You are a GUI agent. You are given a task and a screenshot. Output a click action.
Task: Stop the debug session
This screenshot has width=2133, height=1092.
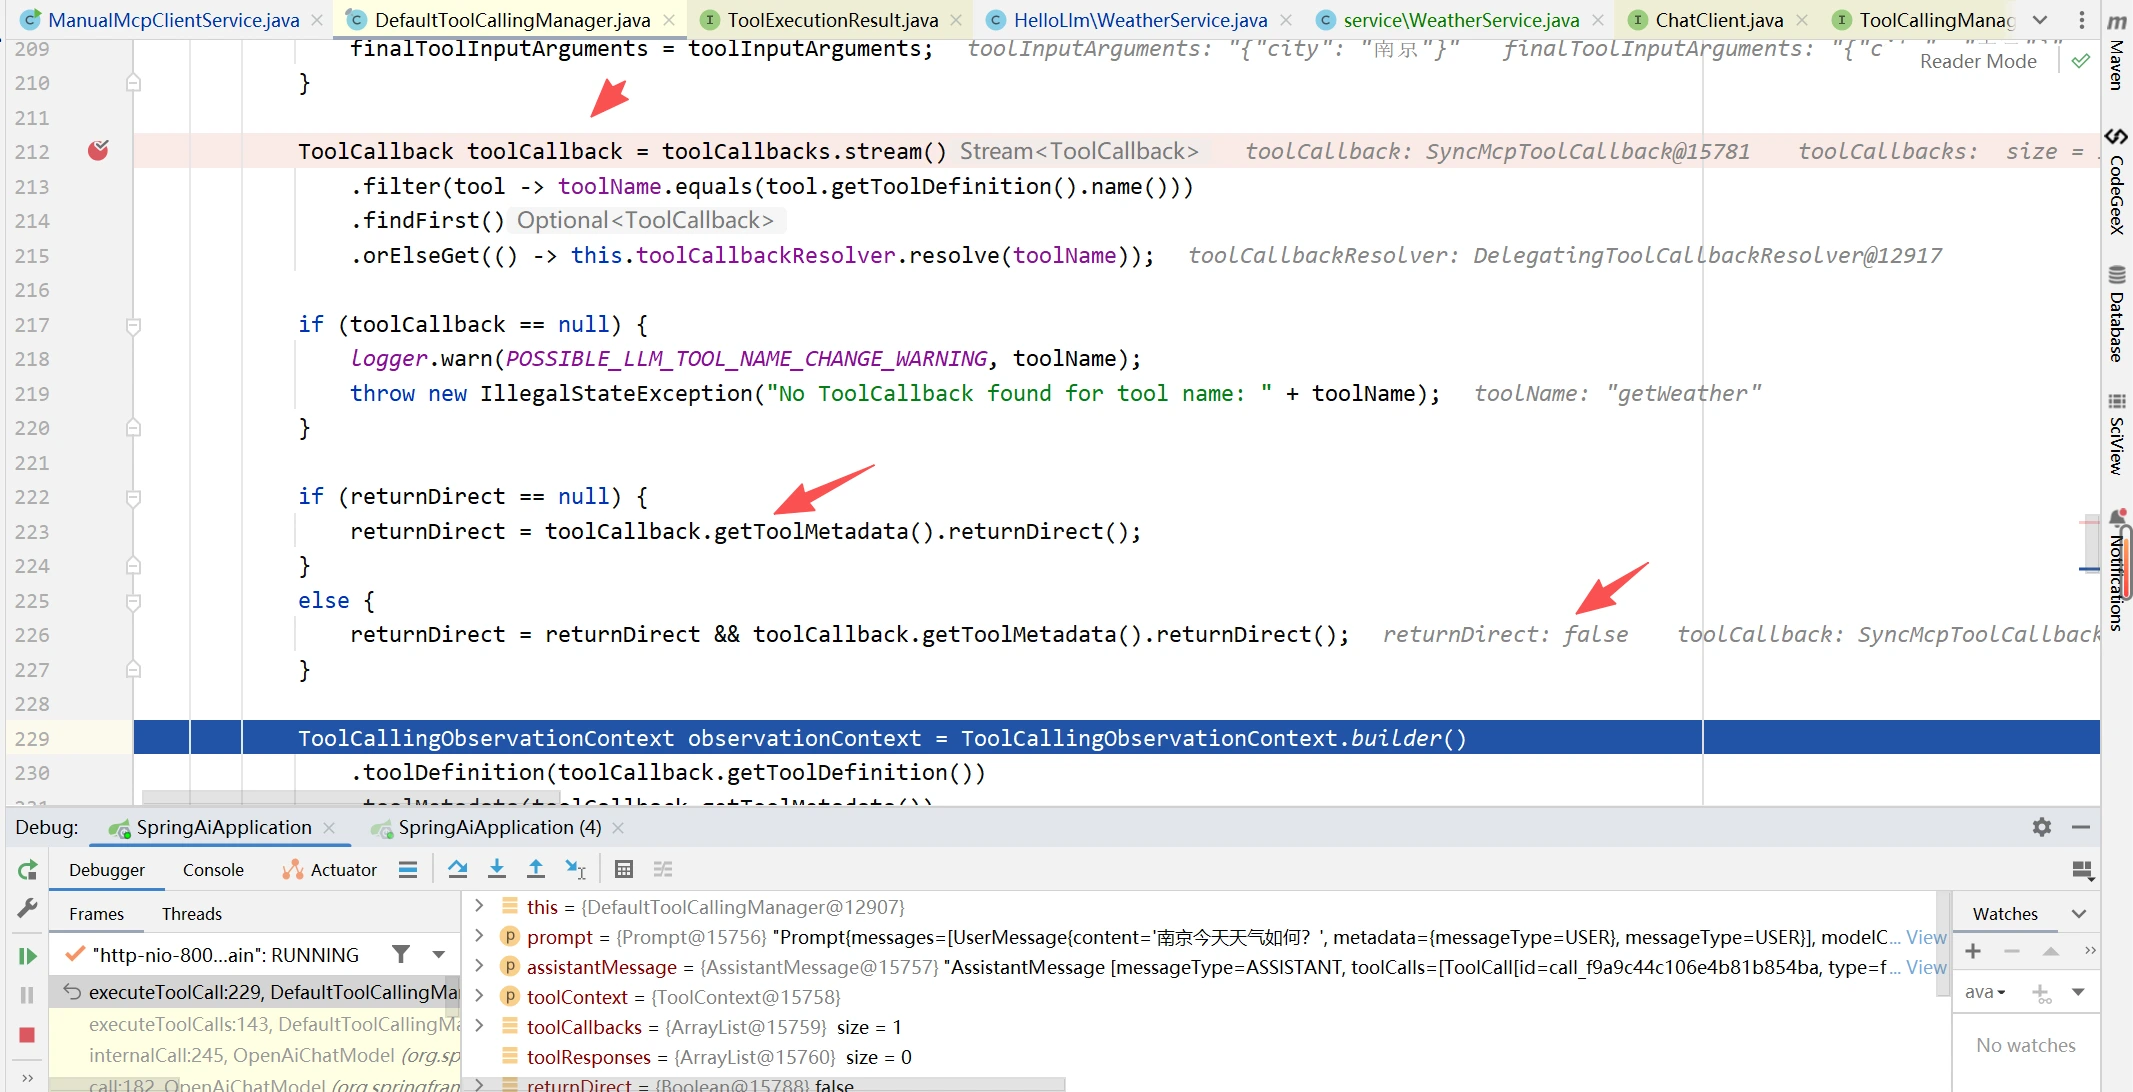(27, 1035)
